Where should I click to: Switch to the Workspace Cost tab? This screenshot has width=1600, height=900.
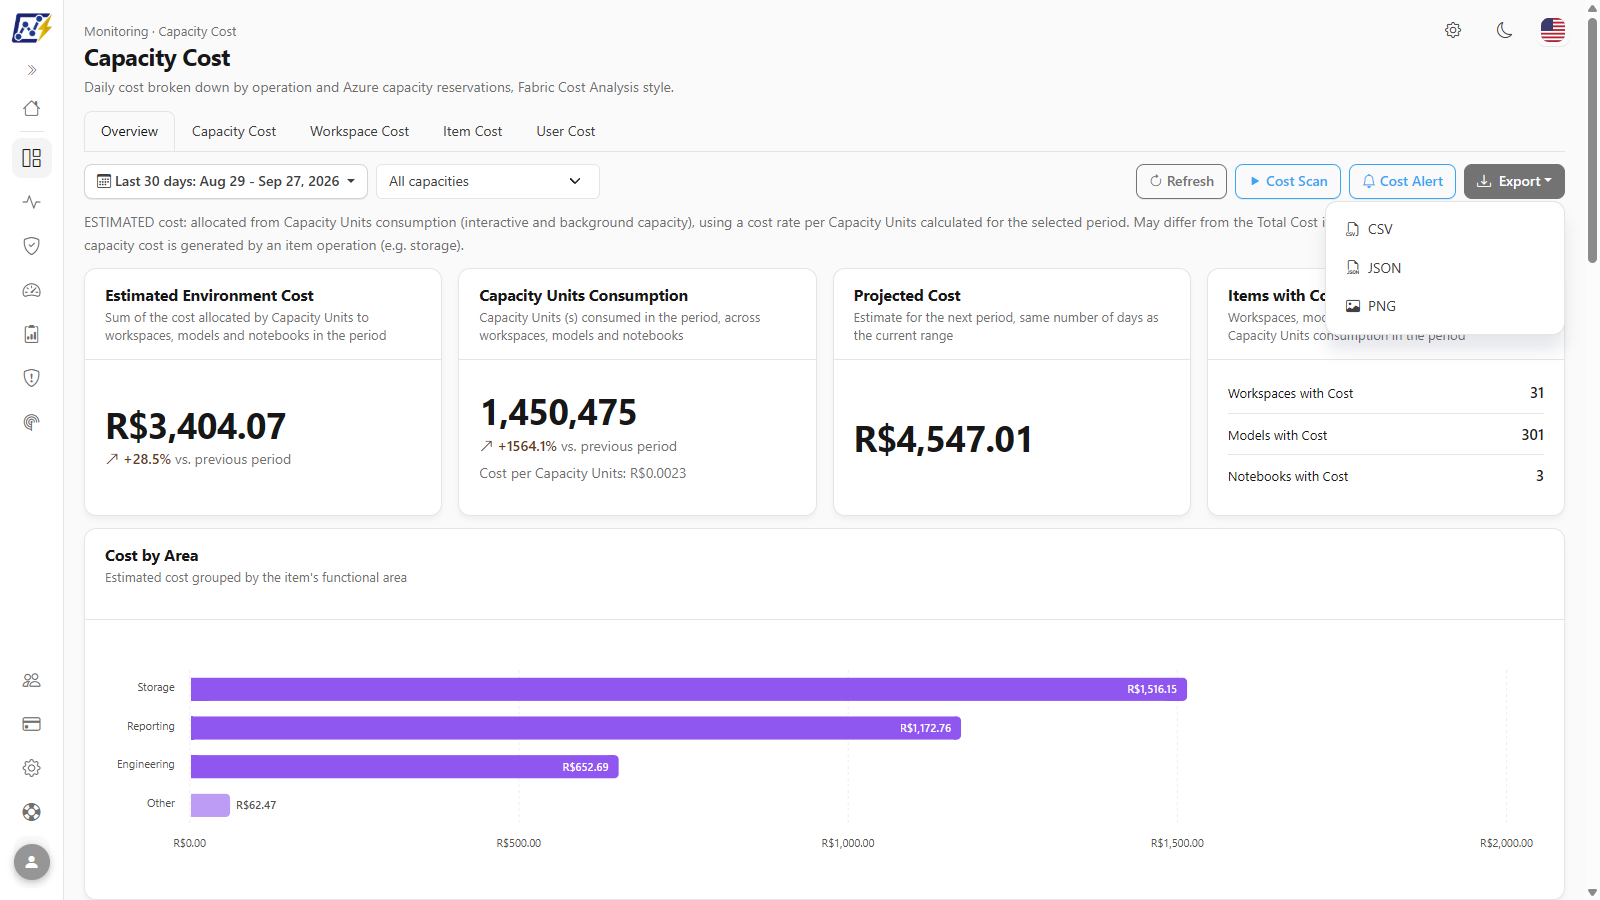360,131
